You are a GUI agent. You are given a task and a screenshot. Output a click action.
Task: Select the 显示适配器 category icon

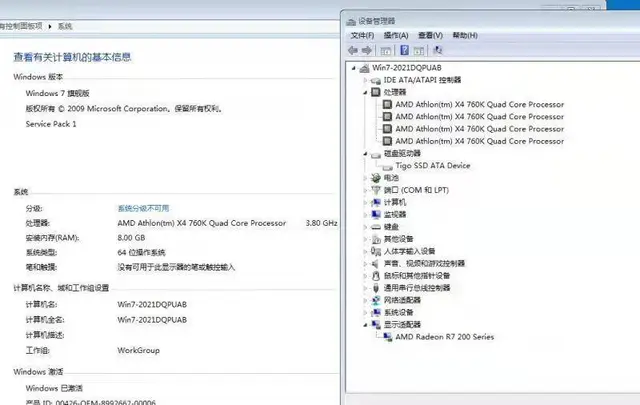(376, 325)
